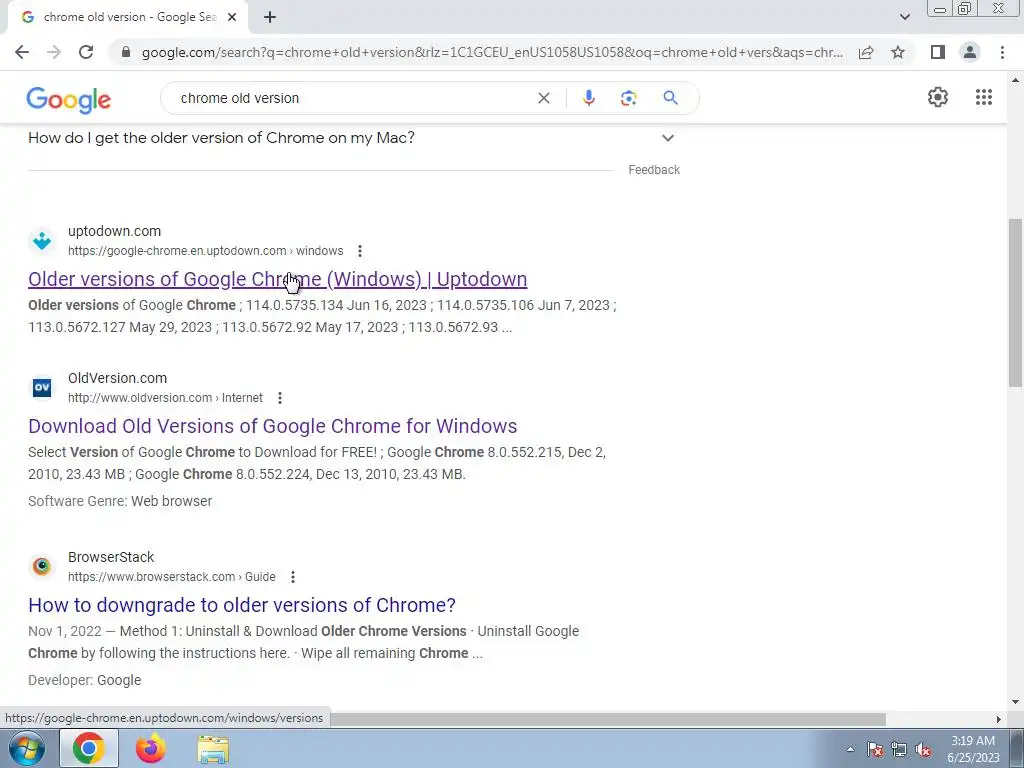Open Firefox from the taskbar
The height and width of the screenshot is (768, 1024).
[151, 748]
